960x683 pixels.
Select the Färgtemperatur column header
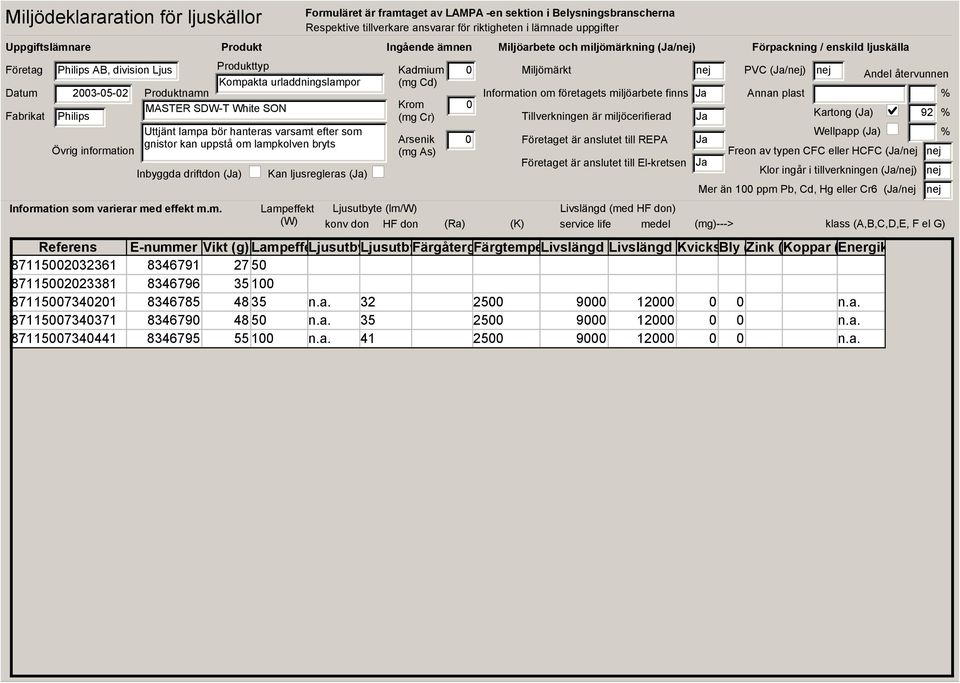tap(506, 247)
